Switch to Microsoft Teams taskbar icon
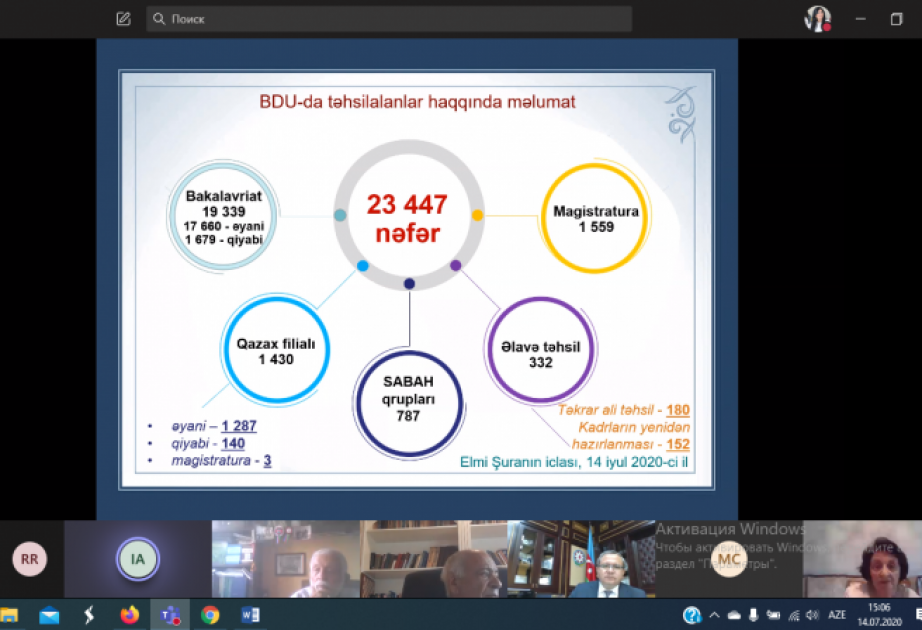The width and height of the screenshot is (922, 630). [x=170, y=615]
